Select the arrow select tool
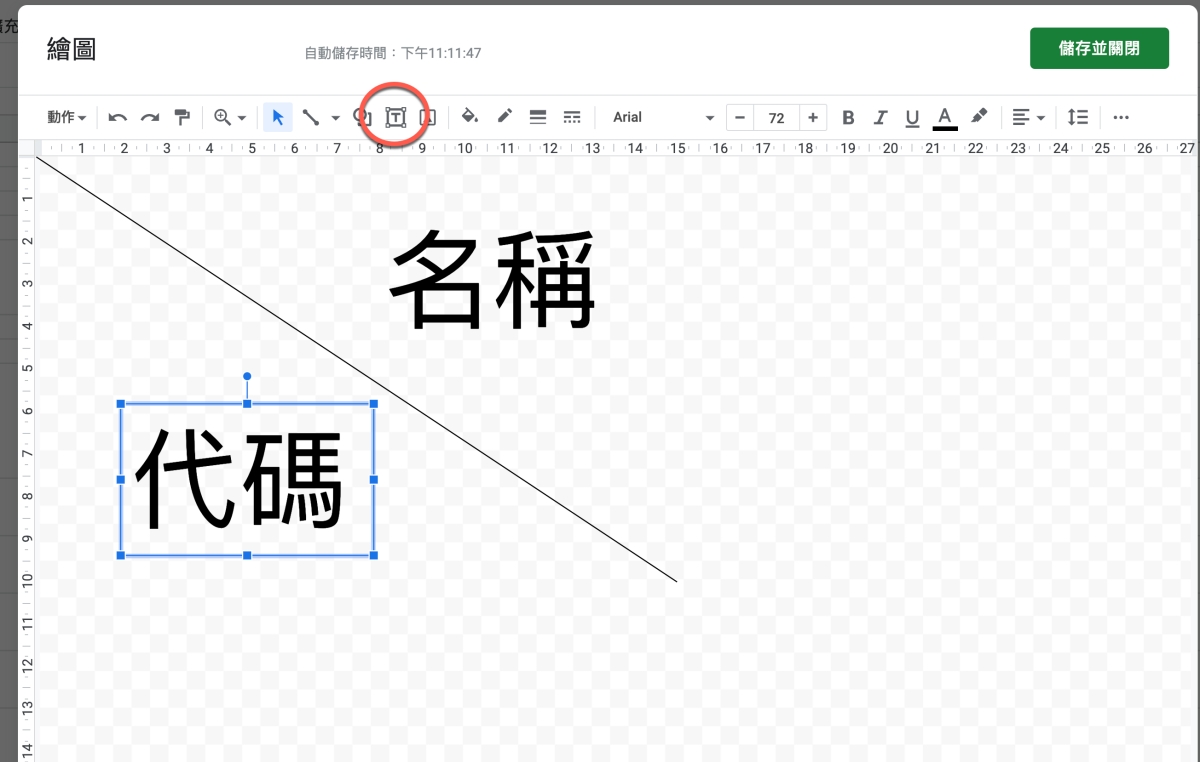The image size is (1200, 762). [278, 118]
